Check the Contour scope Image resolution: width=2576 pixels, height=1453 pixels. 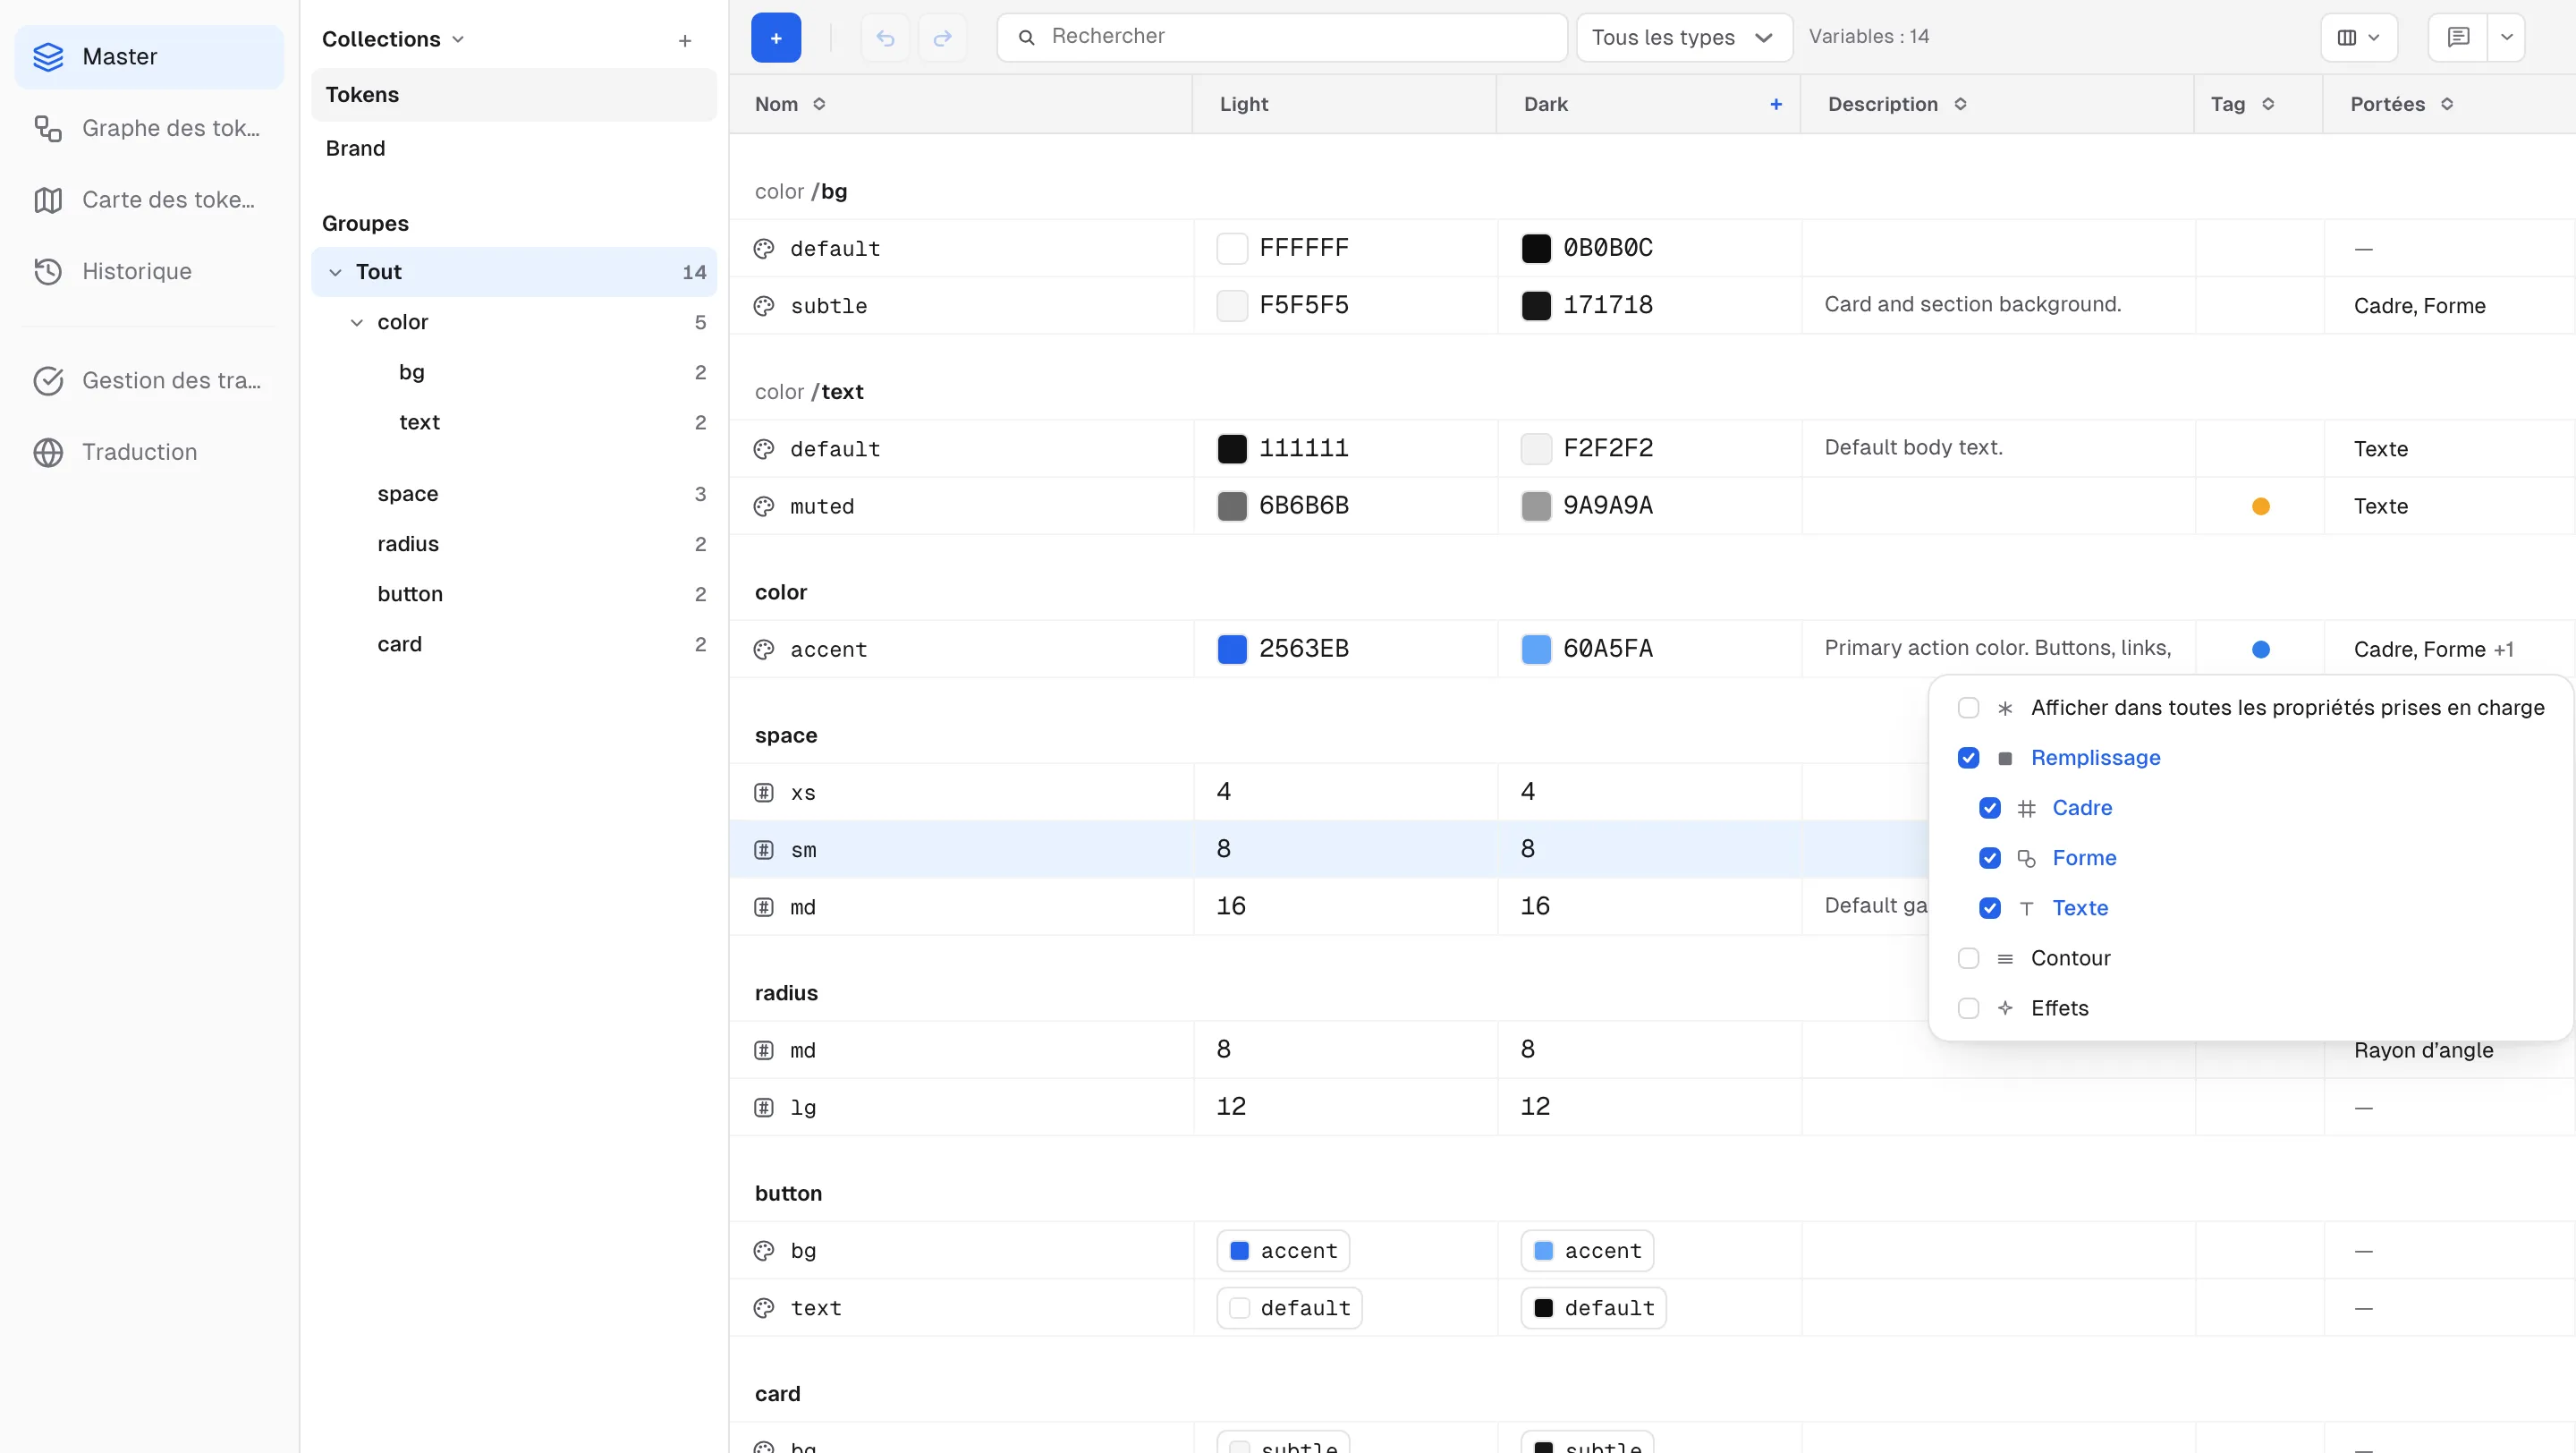(1968, 958)
